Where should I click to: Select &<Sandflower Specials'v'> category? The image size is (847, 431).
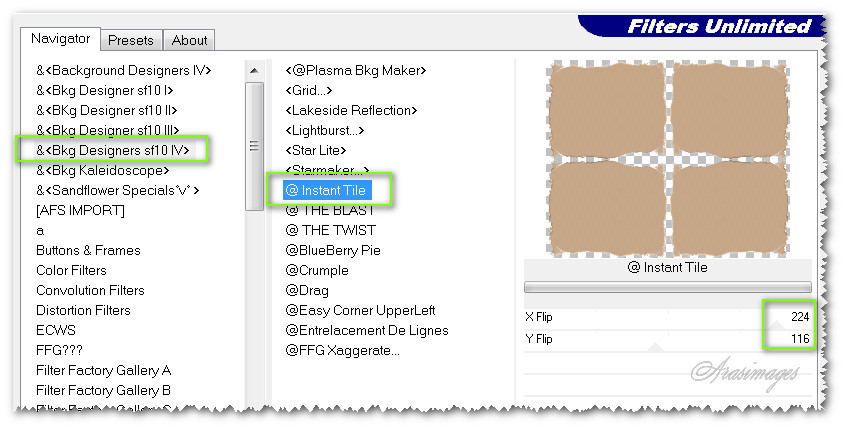tap(118, 190)
